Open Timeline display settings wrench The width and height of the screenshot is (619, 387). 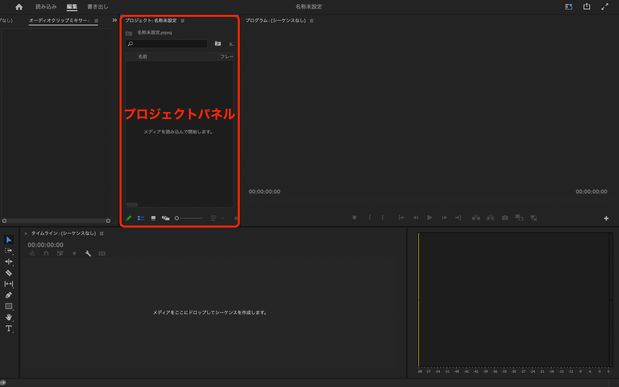pos(88,254)
